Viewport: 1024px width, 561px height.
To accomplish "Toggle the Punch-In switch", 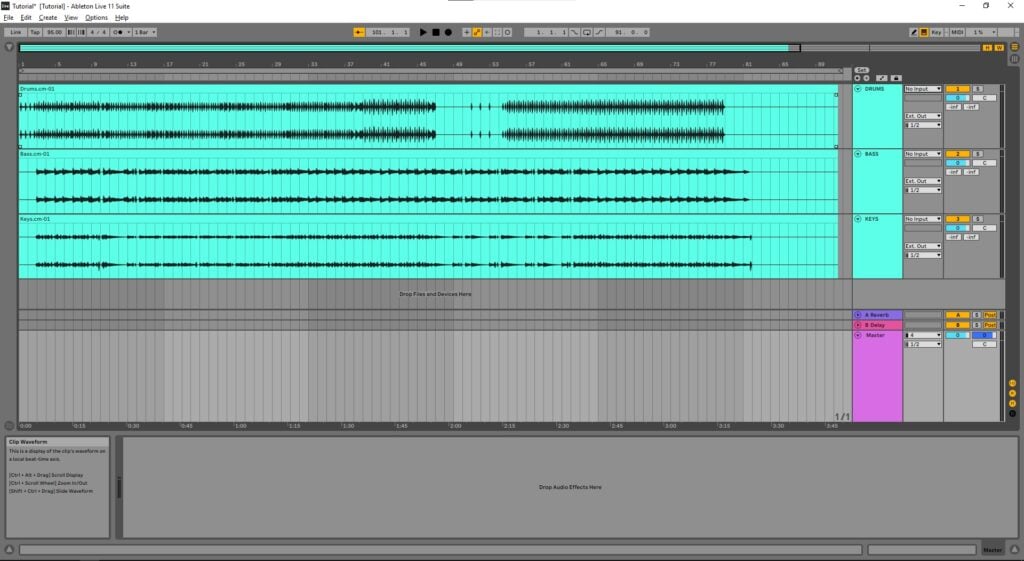I will click(x=574, y=32).
